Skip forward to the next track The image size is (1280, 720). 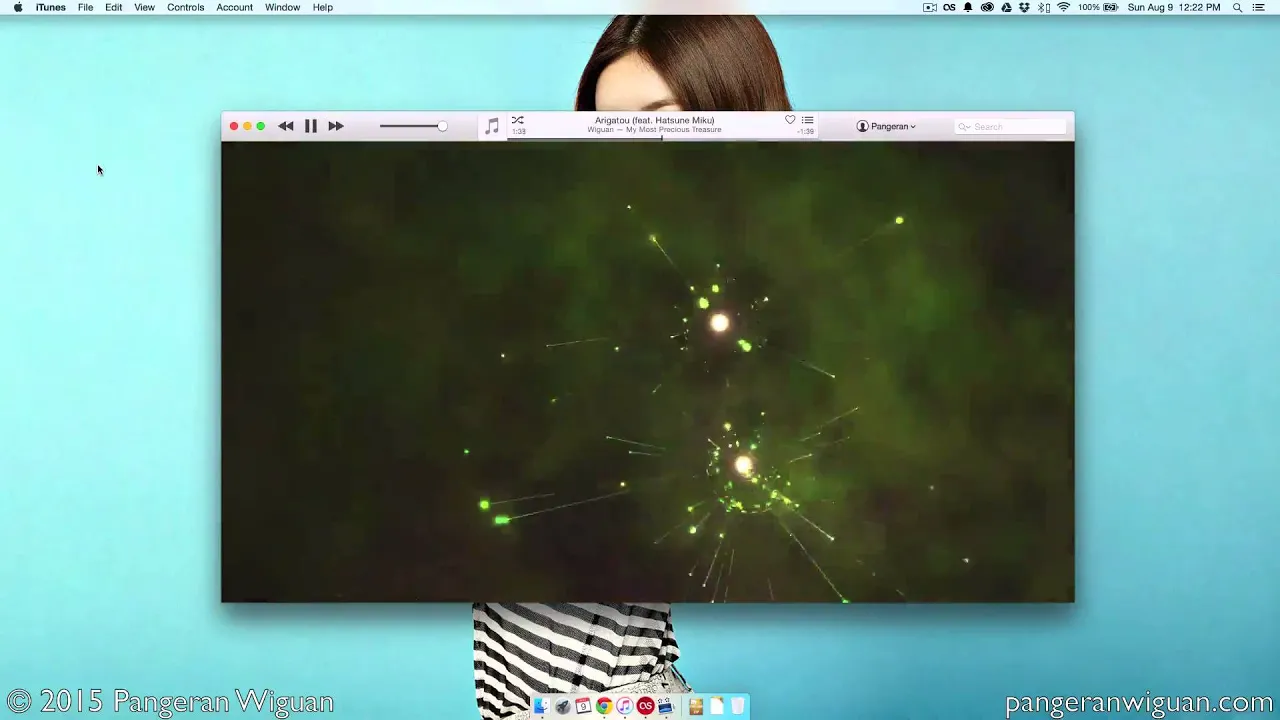click(336, 126)
